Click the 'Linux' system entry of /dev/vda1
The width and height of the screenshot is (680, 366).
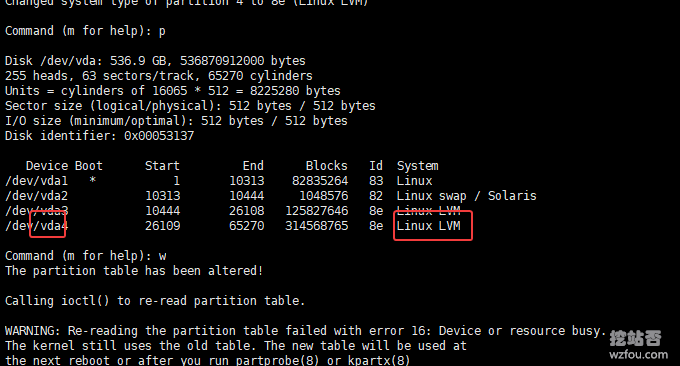click(x=414, y=181)
